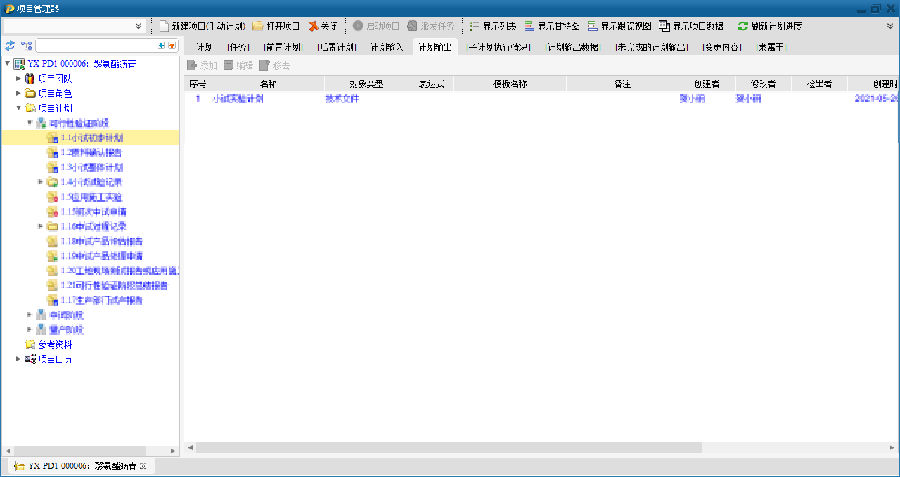The image size is (900, 477).
Task: Click the orange icon at search field end
Action: tap(172, 45)
